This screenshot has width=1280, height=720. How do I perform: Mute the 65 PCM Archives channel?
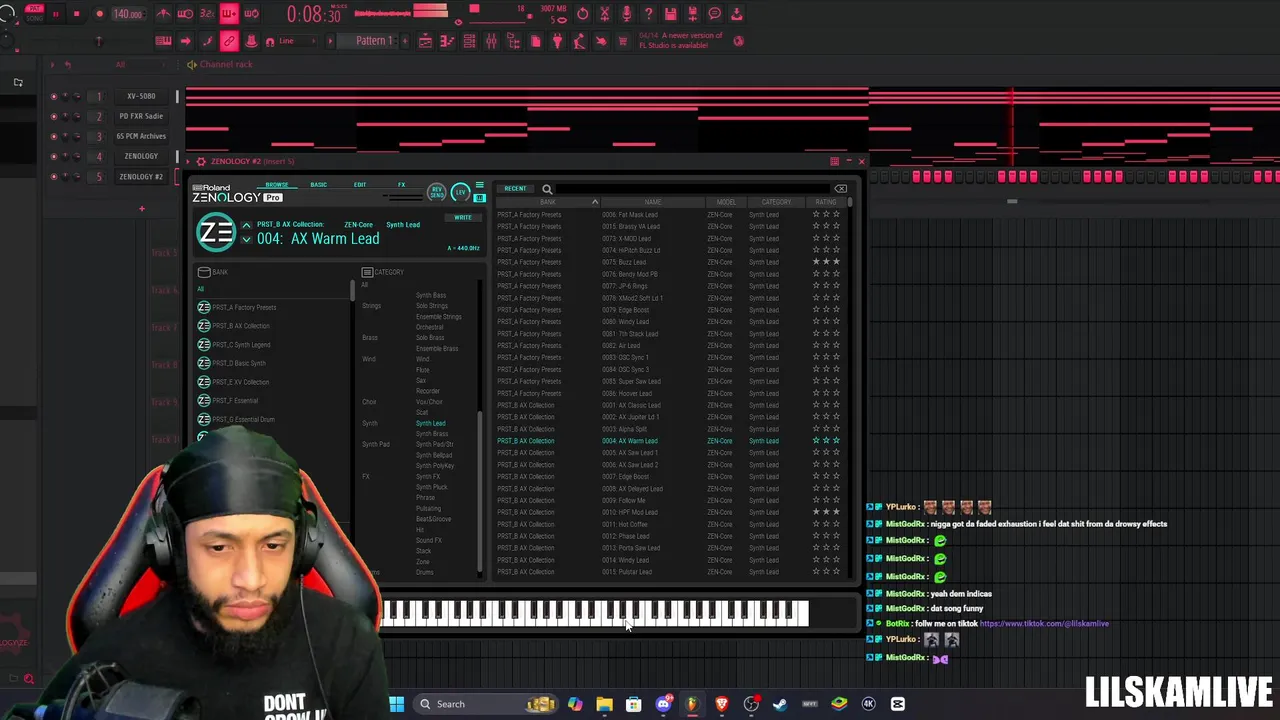click(x=54, y=136)
